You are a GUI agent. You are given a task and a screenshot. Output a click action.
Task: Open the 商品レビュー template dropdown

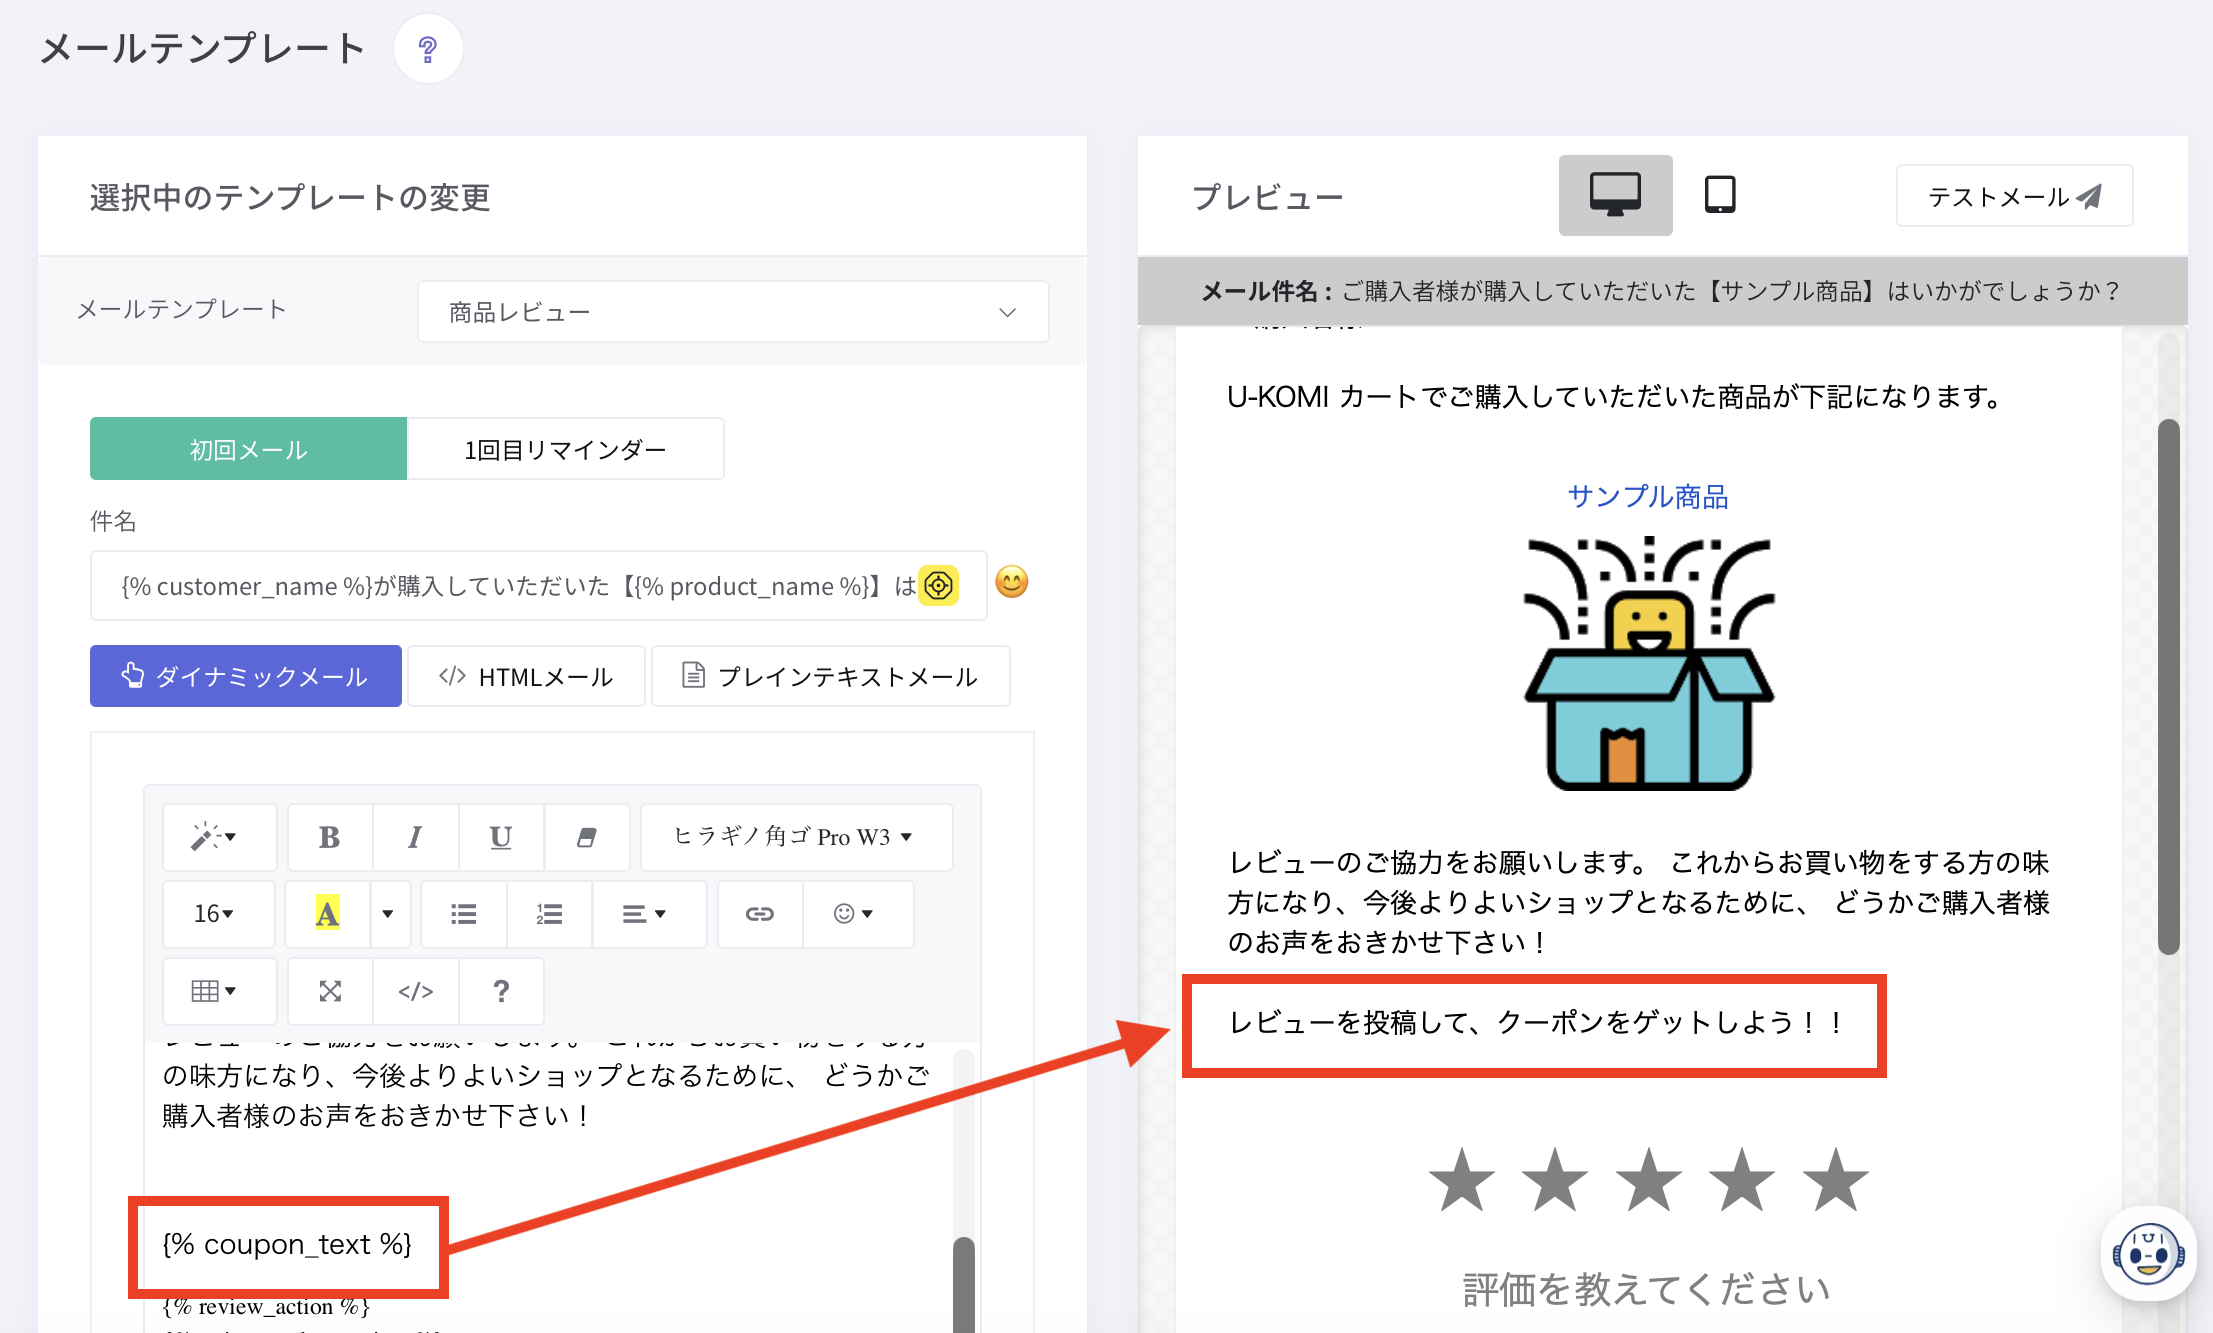click(x=732, y=312)
